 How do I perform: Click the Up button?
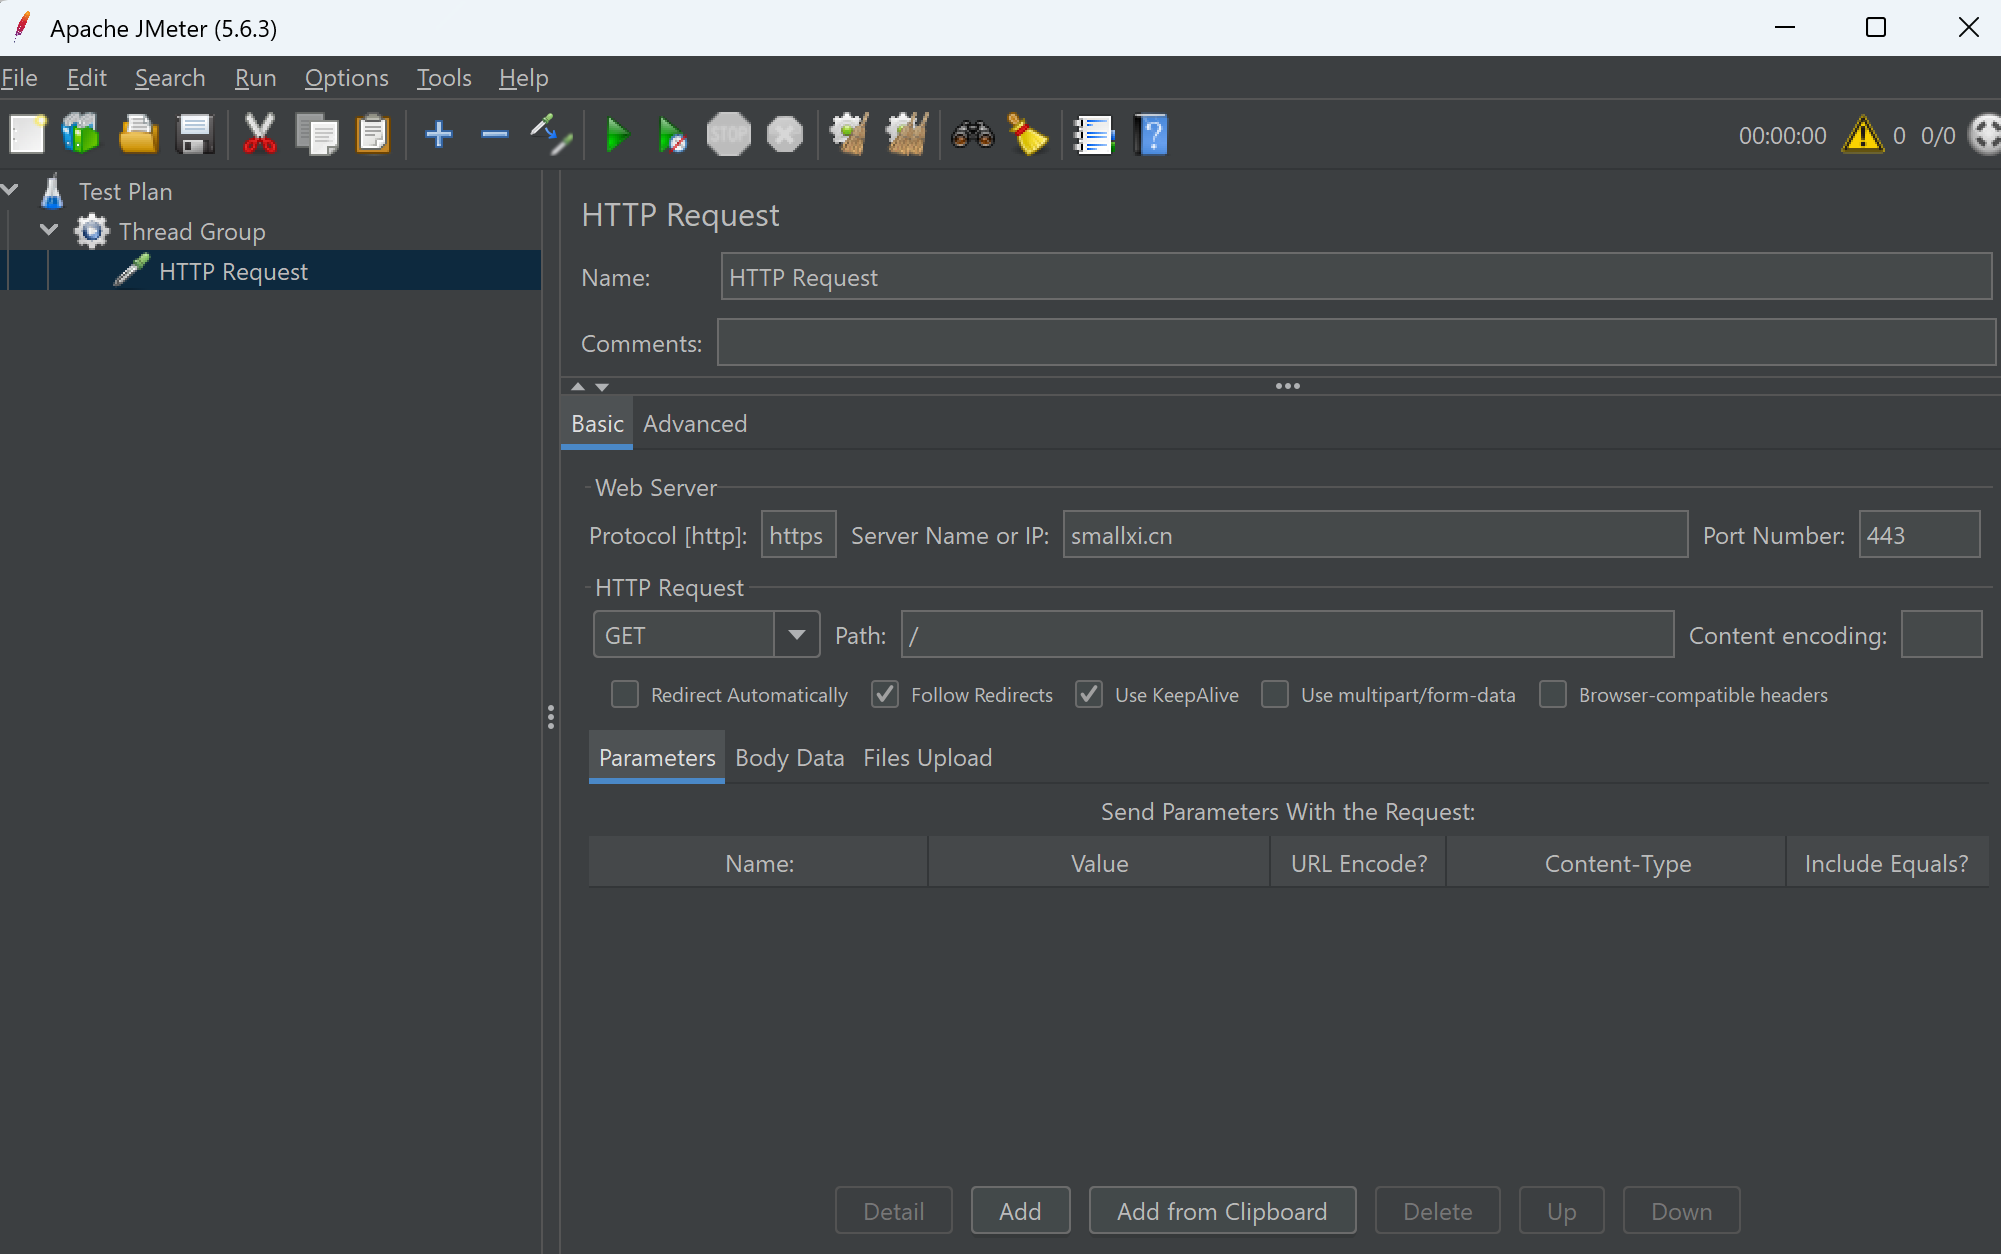tap(1562, 1211)
